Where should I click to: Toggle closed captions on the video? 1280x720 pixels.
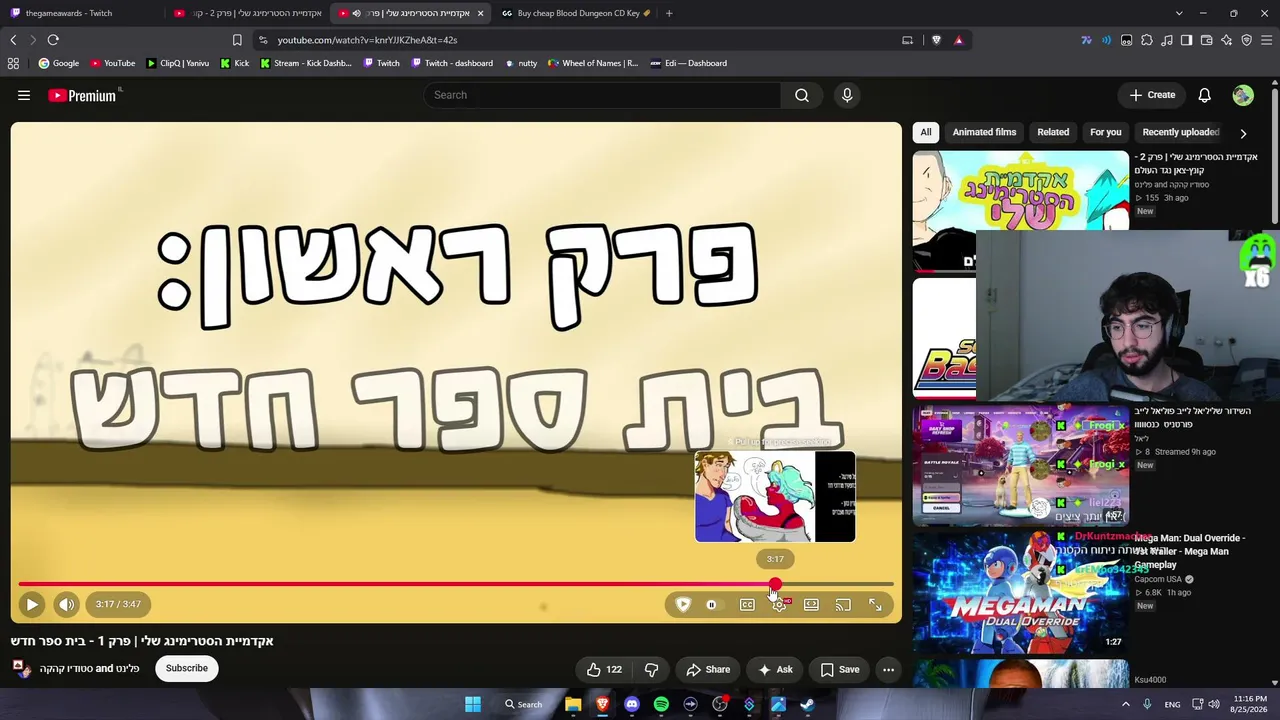tap(747, 604)
